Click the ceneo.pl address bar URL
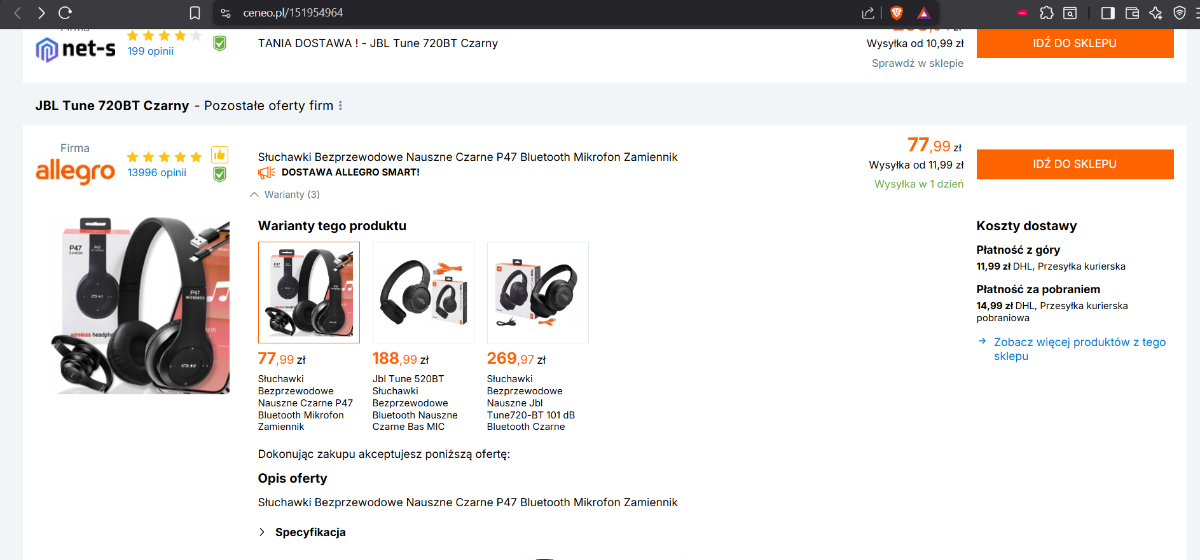This screenshot has width=1200, height=560. (293, 13)
